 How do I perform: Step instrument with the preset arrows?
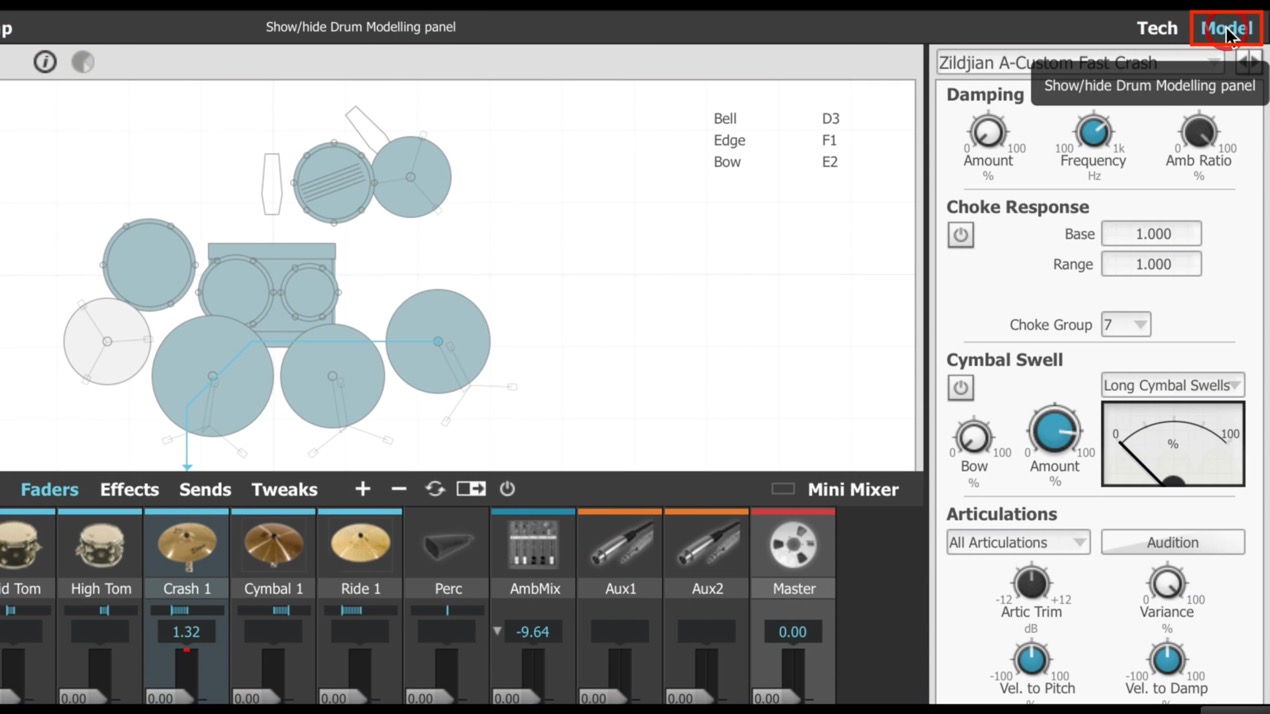click(x=1249, y=63)
